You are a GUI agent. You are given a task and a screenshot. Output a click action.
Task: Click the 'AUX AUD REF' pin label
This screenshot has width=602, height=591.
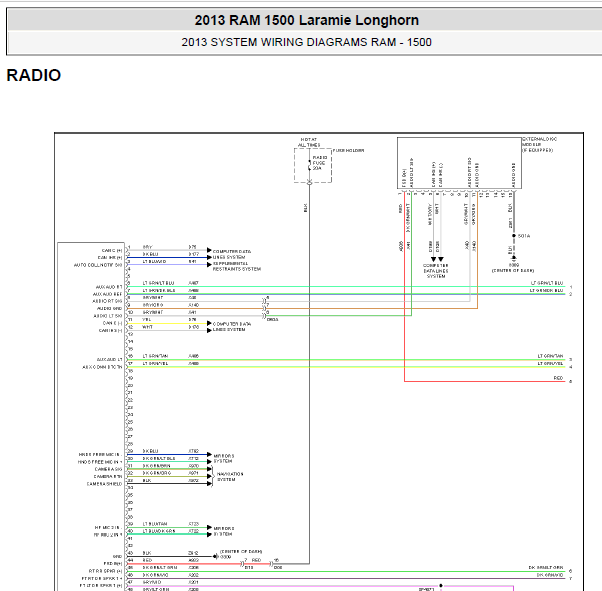tap(108, 294)
